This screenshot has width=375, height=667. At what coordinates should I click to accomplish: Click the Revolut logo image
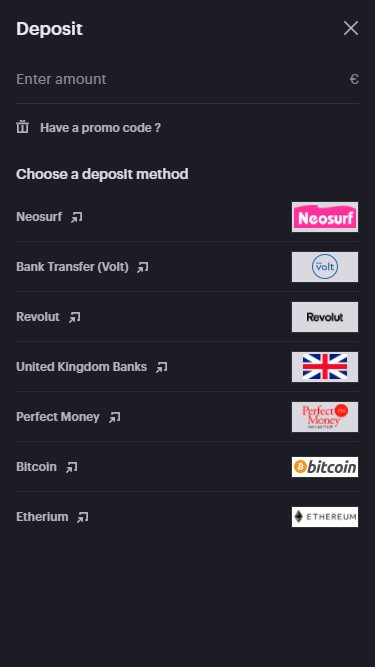(325, 317)
